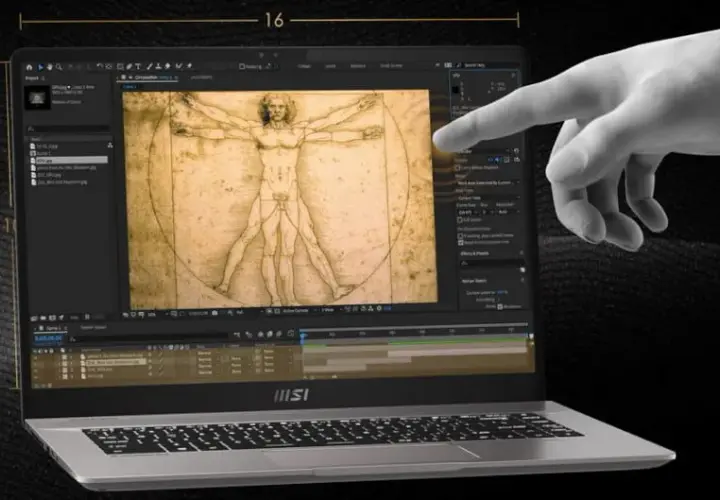
Task: Hide layer 4 with its eye toggle
Action: (x=36, y=377)
